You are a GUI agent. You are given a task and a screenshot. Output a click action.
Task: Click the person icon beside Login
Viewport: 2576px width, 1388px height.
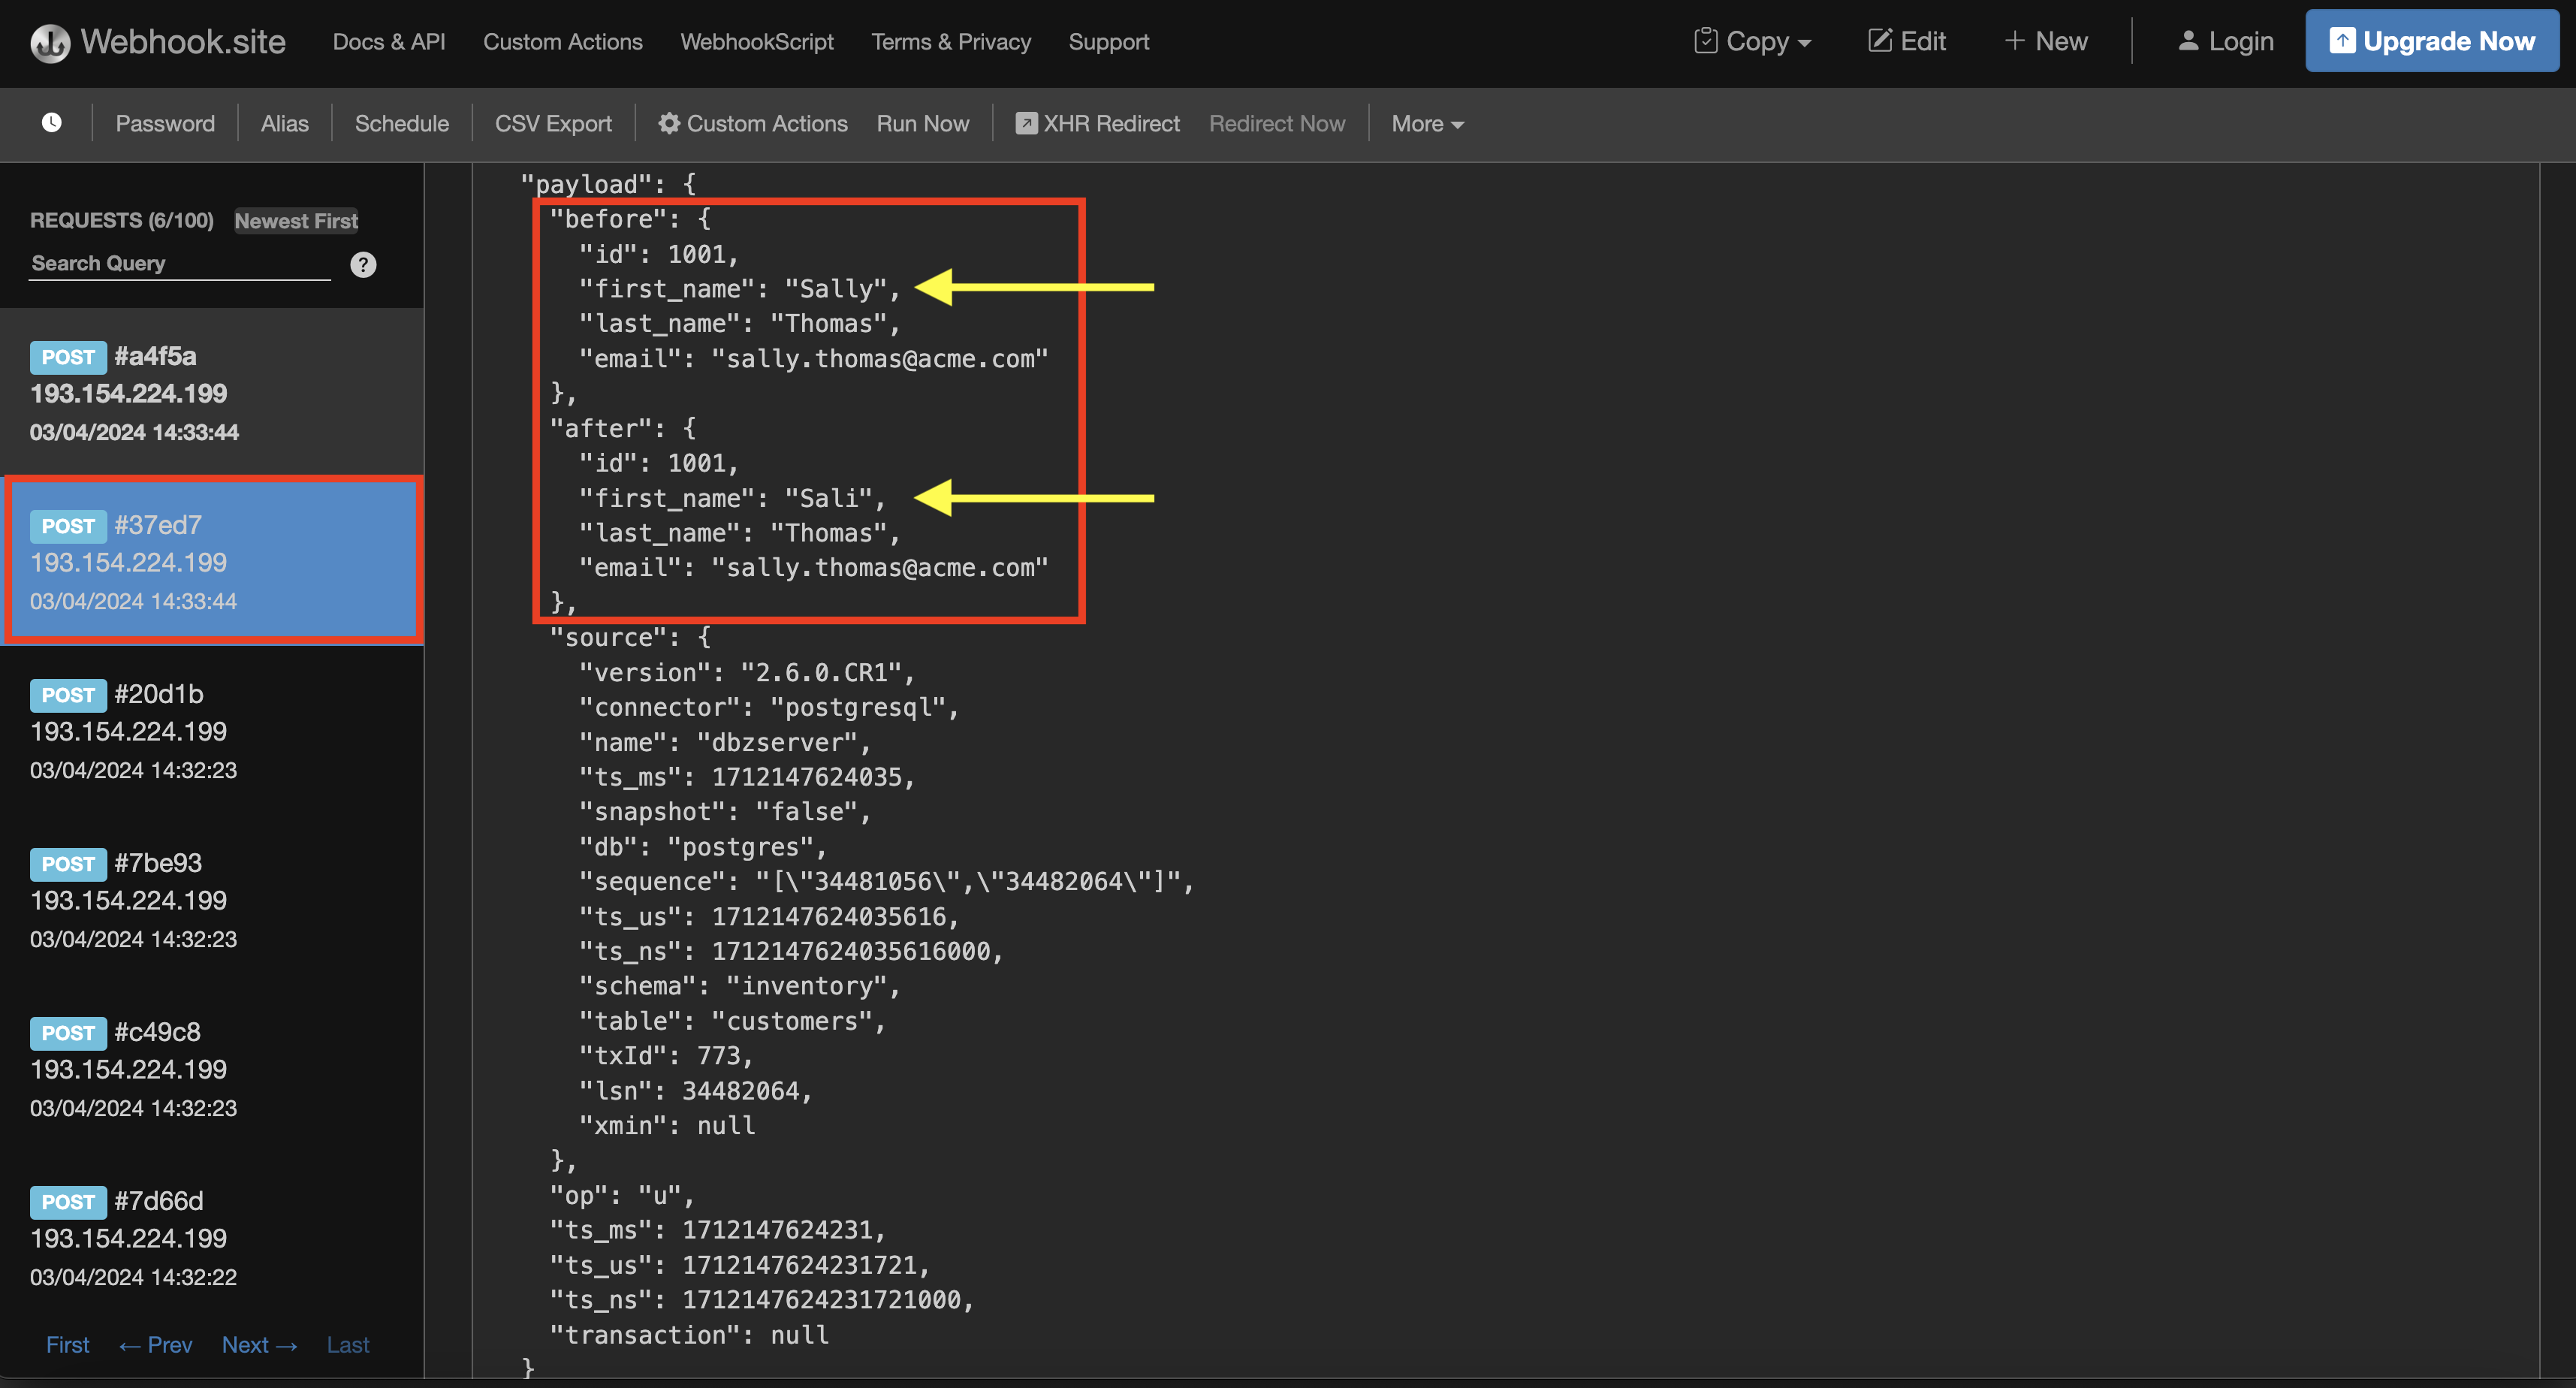point(2188,40)
